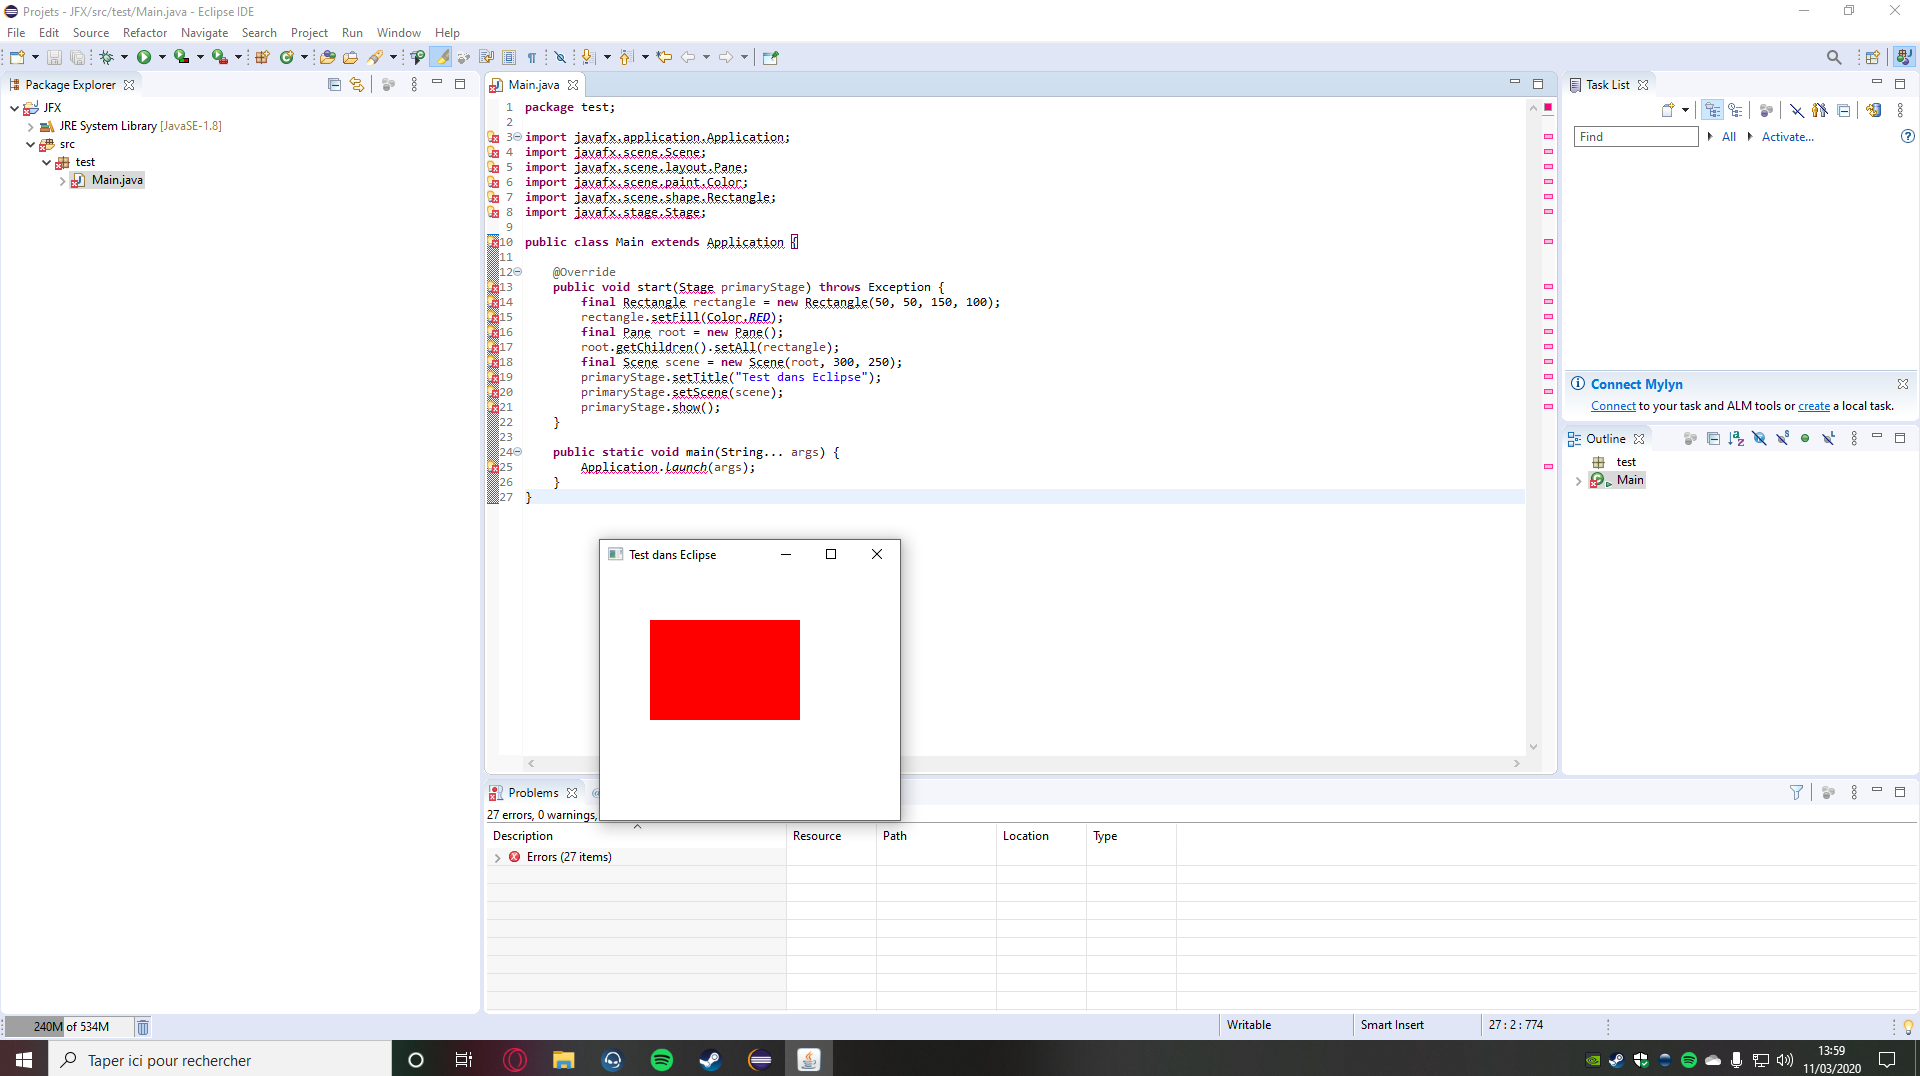Run the application using the Run icon
This screenshot has width=1920, height=1076.
tap(144, 57)
